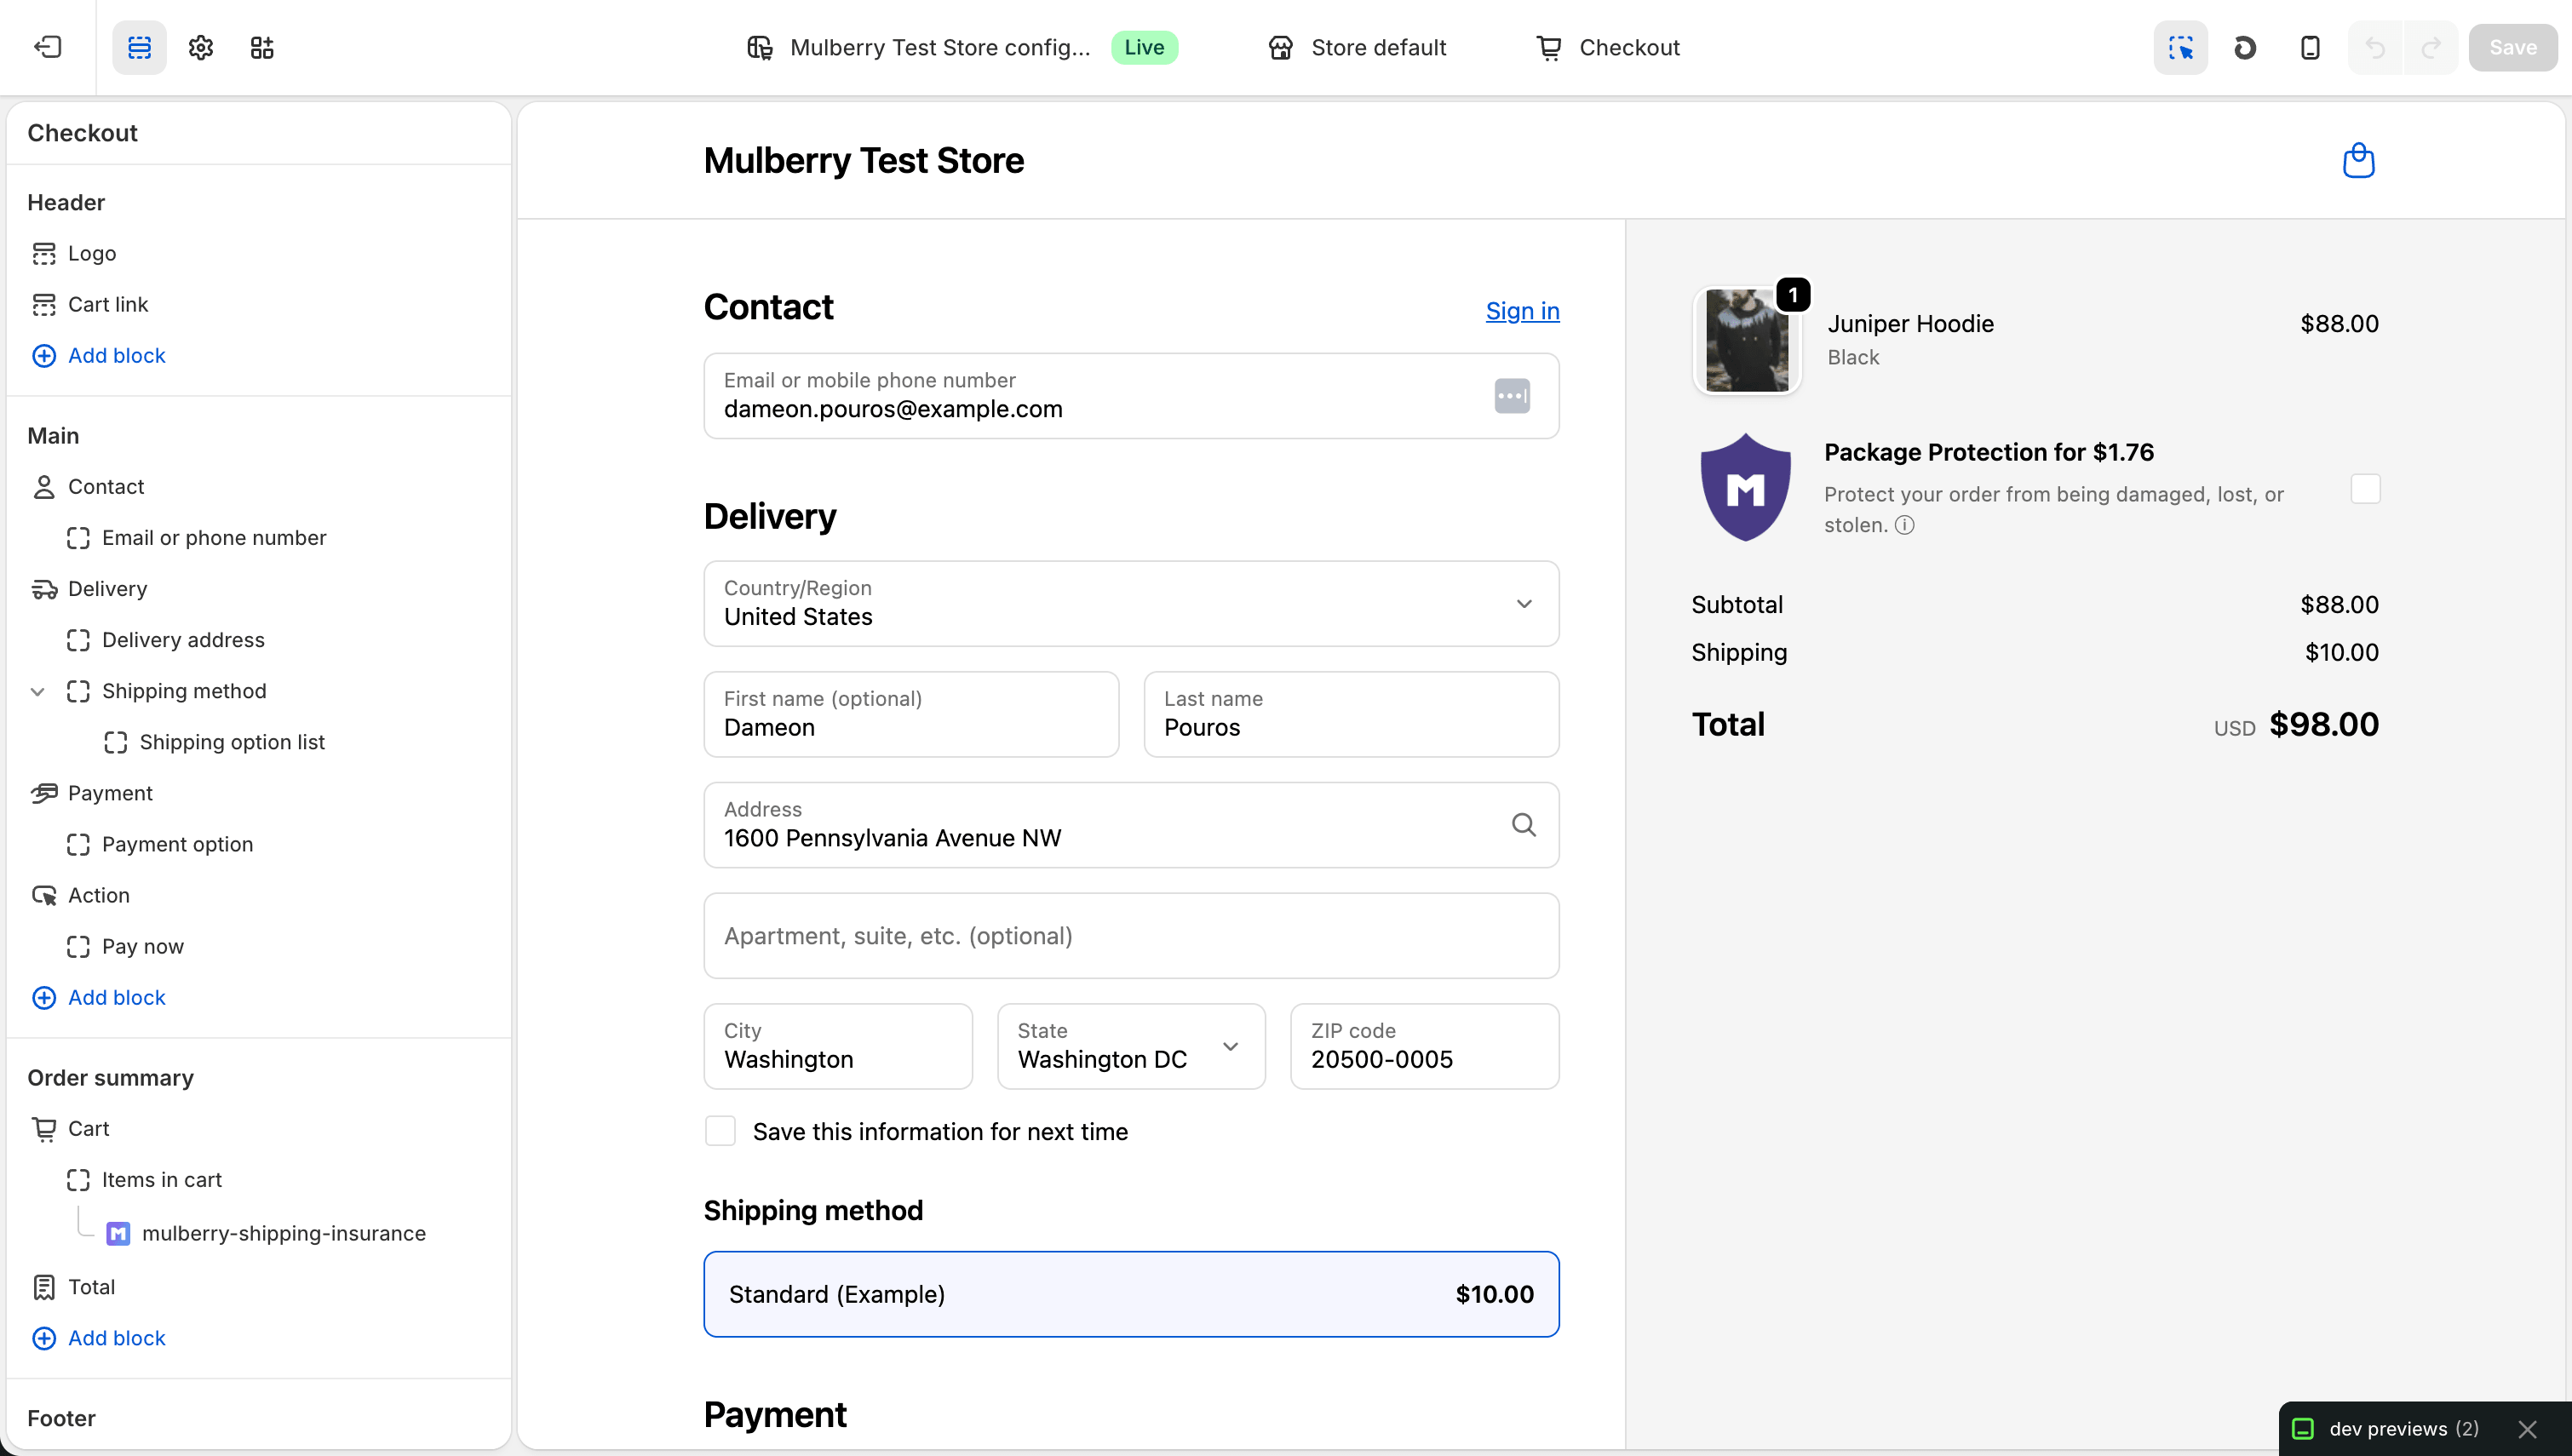The width and height of the screenshot is (2572, 1456).
Task: Open the apps panel icon
Action: (x=261, y=47)
